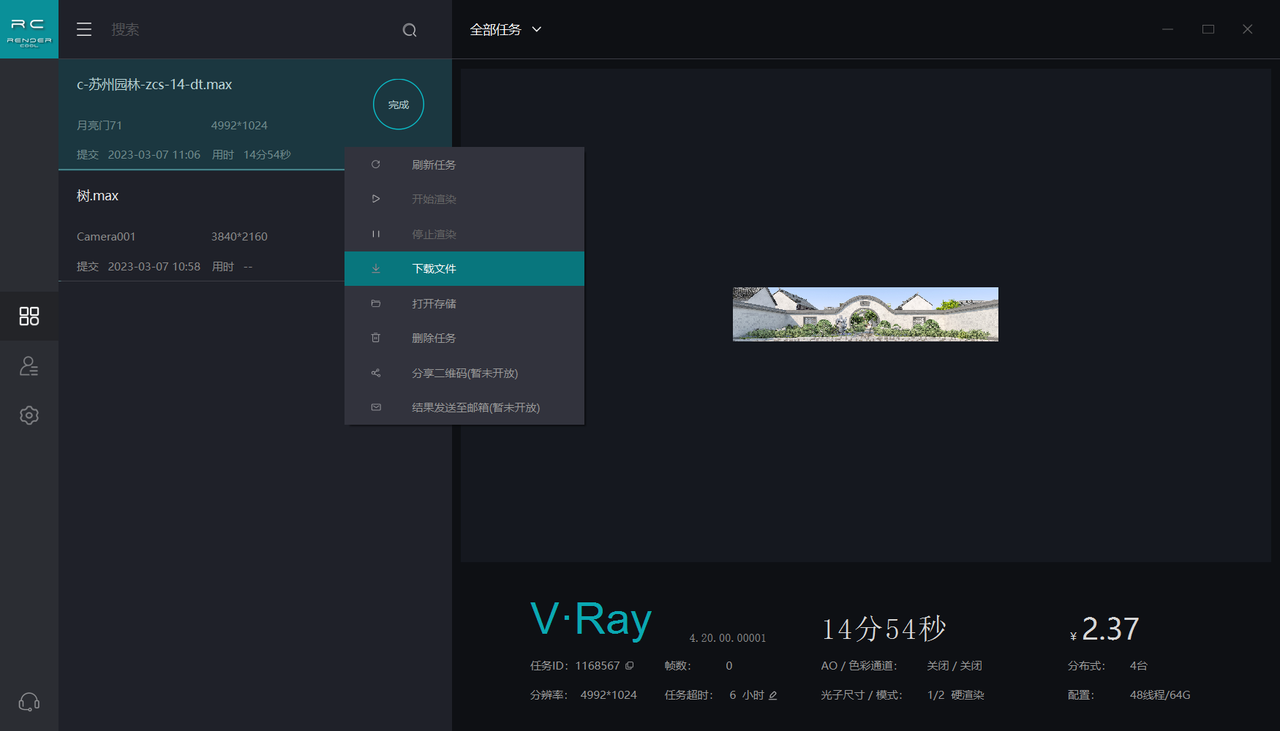1280x731 pixels.
Task: Click the pause icon beside 停止渲染
Action: tap(376, 234)
